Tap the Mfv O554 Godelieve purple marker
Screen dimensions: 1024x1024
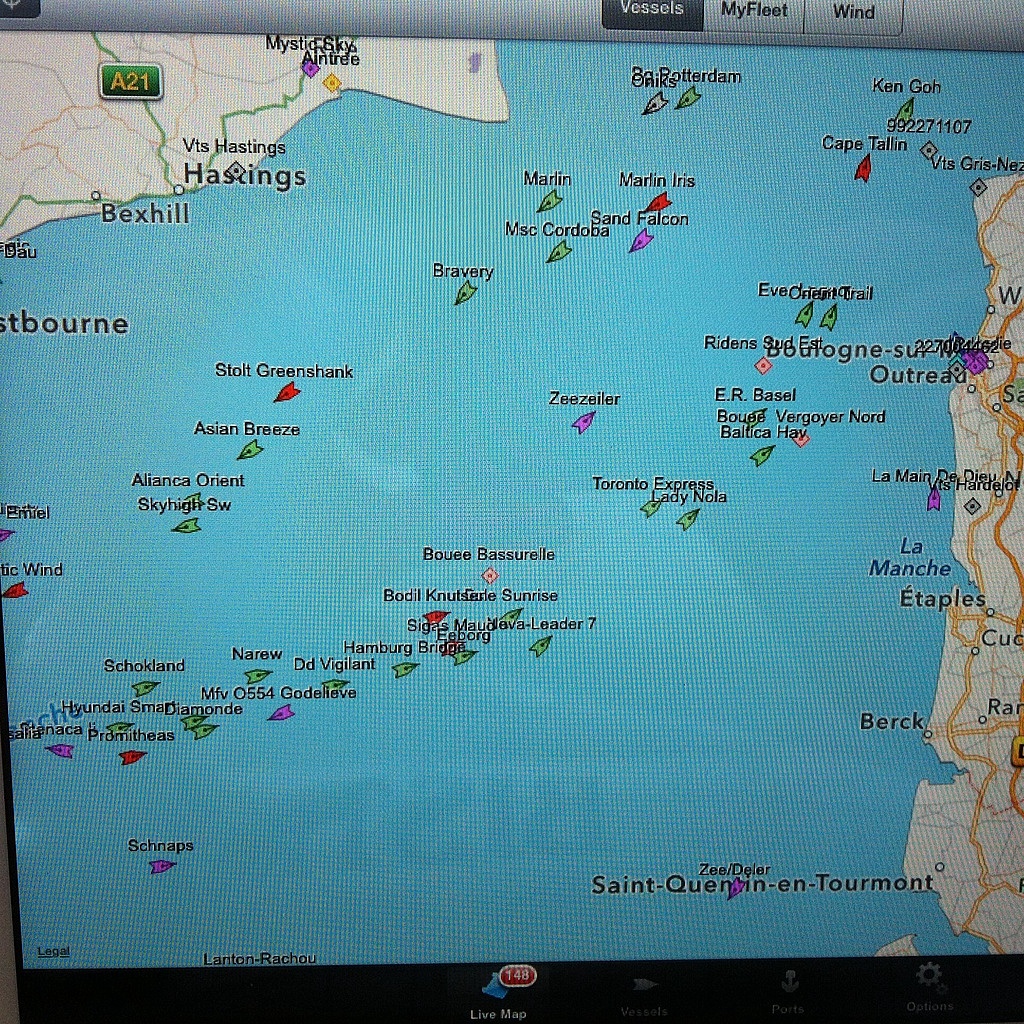point(281,713)
